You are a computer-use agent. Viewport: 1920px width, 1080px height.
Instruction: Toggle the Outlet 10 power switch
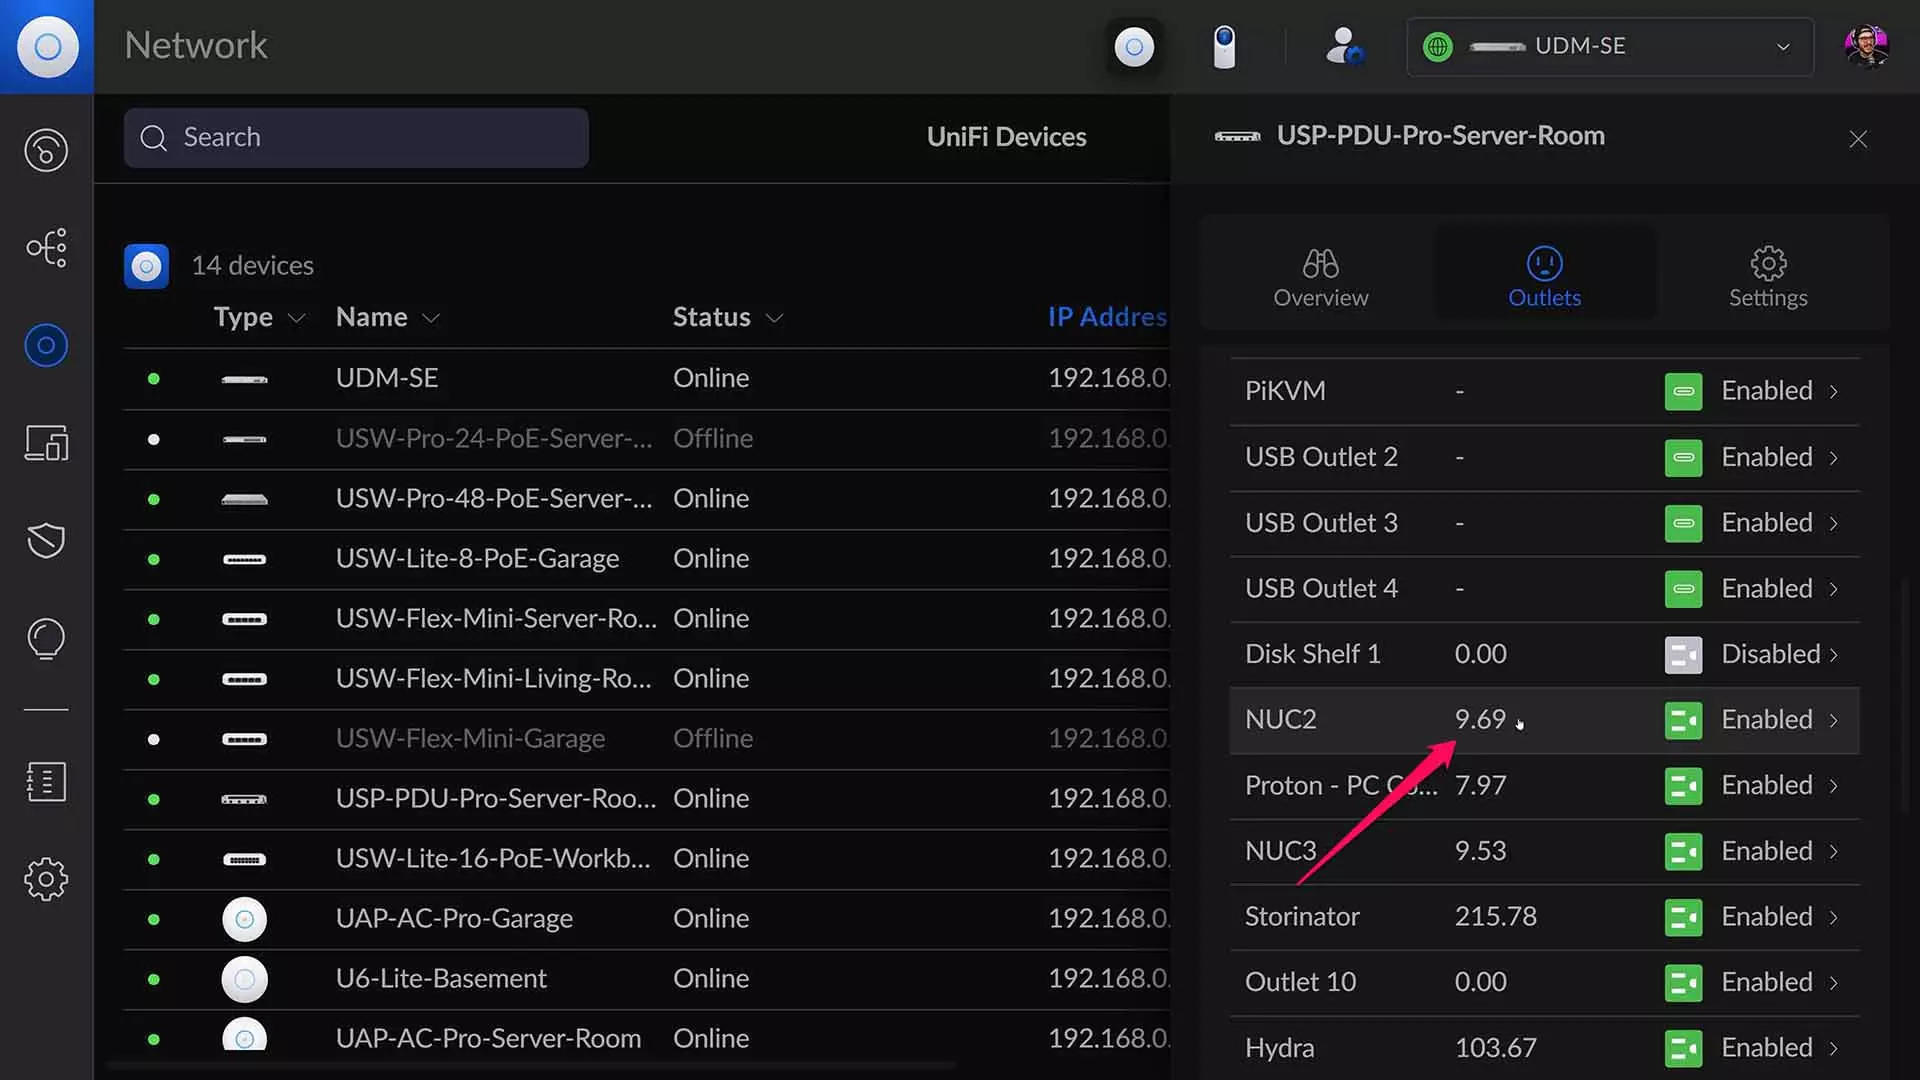1683,983
